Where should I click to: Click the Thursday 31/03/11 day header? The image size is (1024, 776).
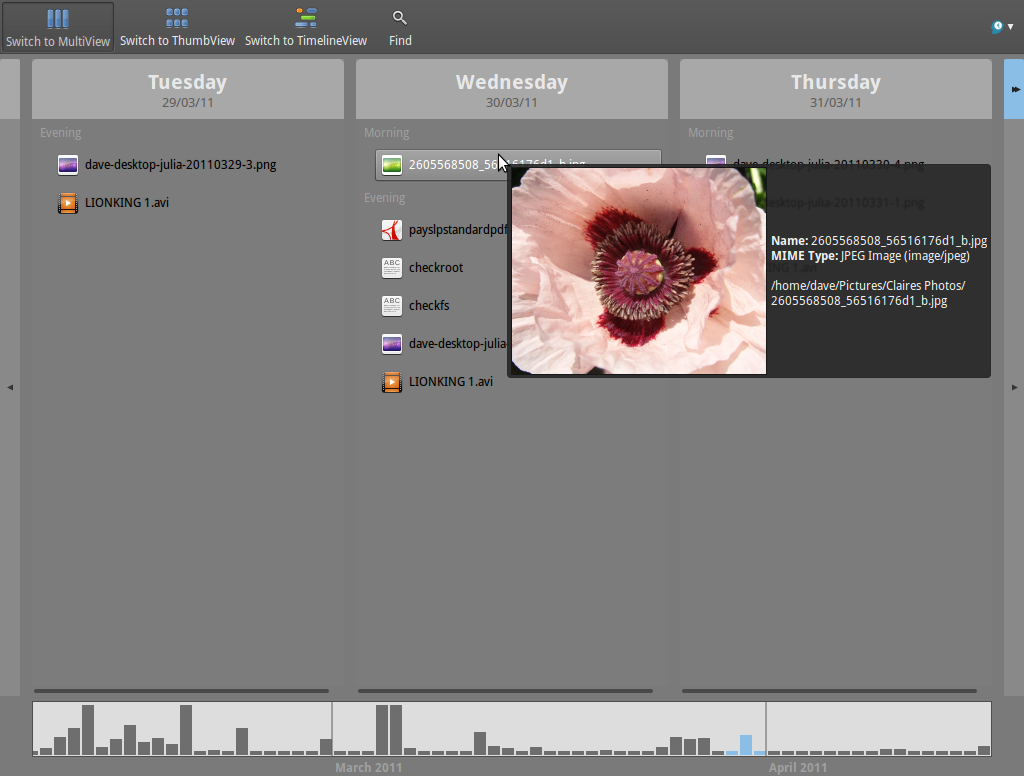coord(835,89)
